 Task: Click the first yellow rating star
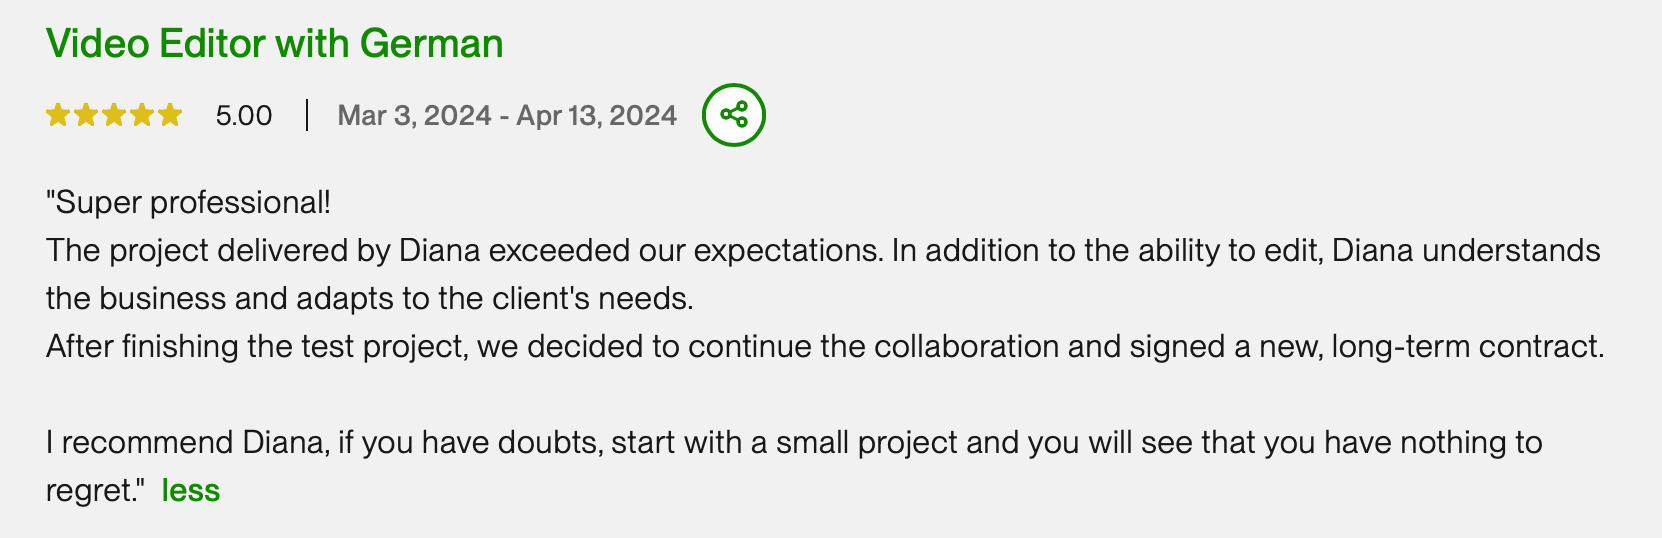[58, 115]
